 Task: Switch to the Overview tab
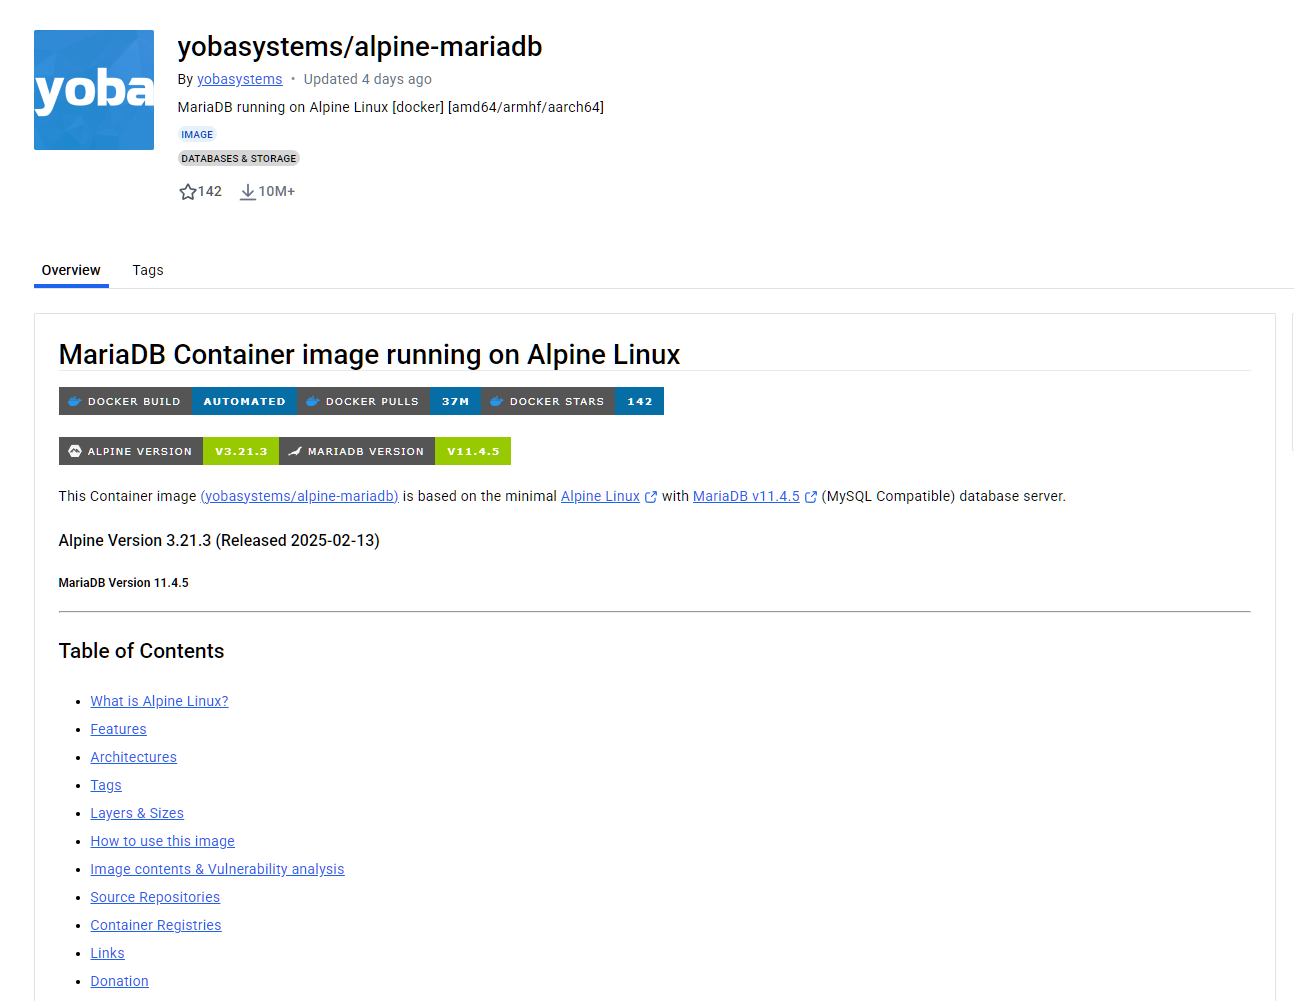click(71, 270)
